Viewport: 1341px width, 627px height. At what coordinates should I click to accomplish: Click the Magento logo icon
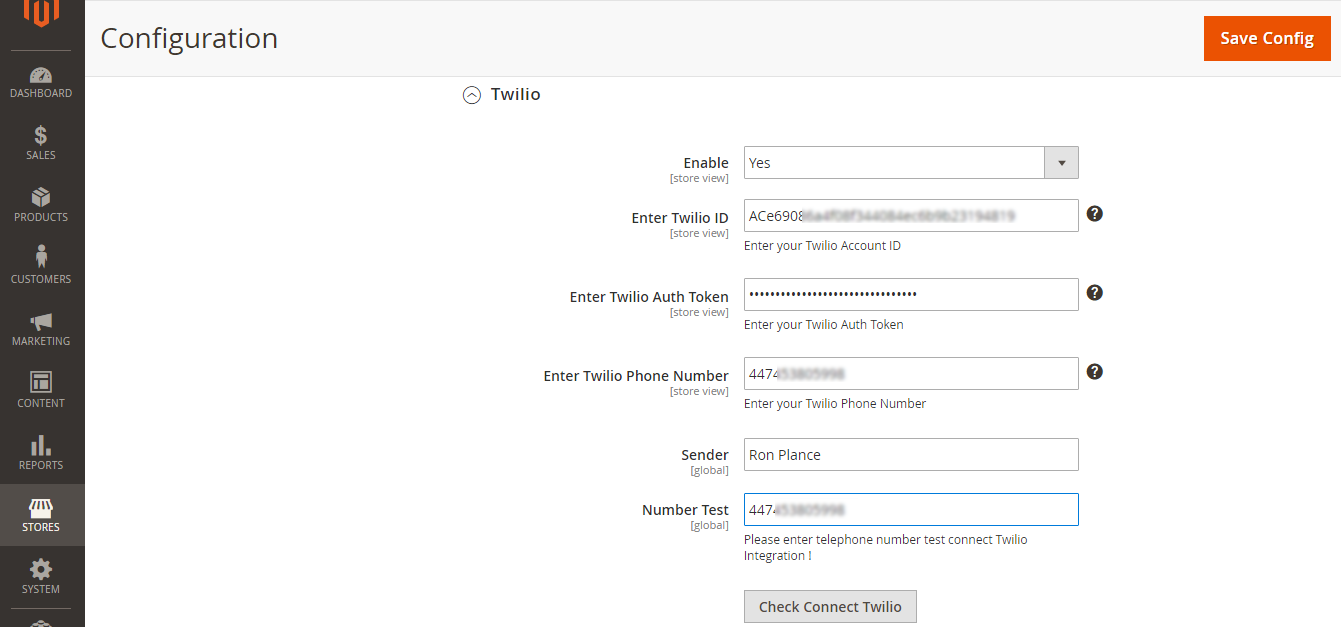click(41, 12)
